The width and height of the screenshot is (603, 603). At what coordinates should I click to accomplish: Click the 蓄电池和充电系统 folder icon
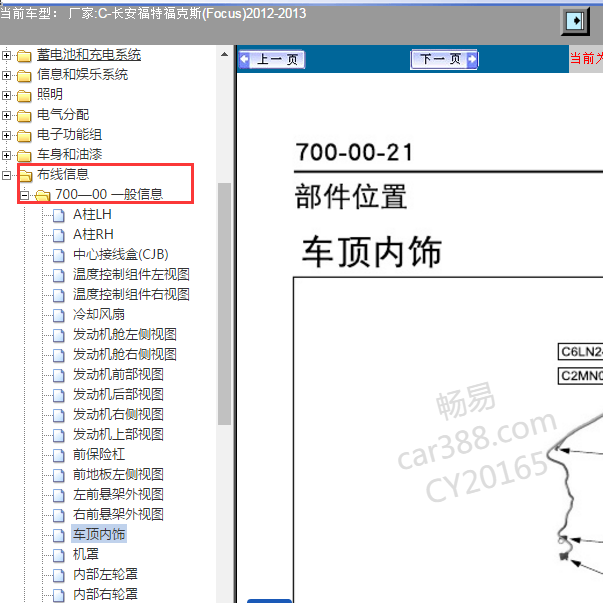pos(24,56)
